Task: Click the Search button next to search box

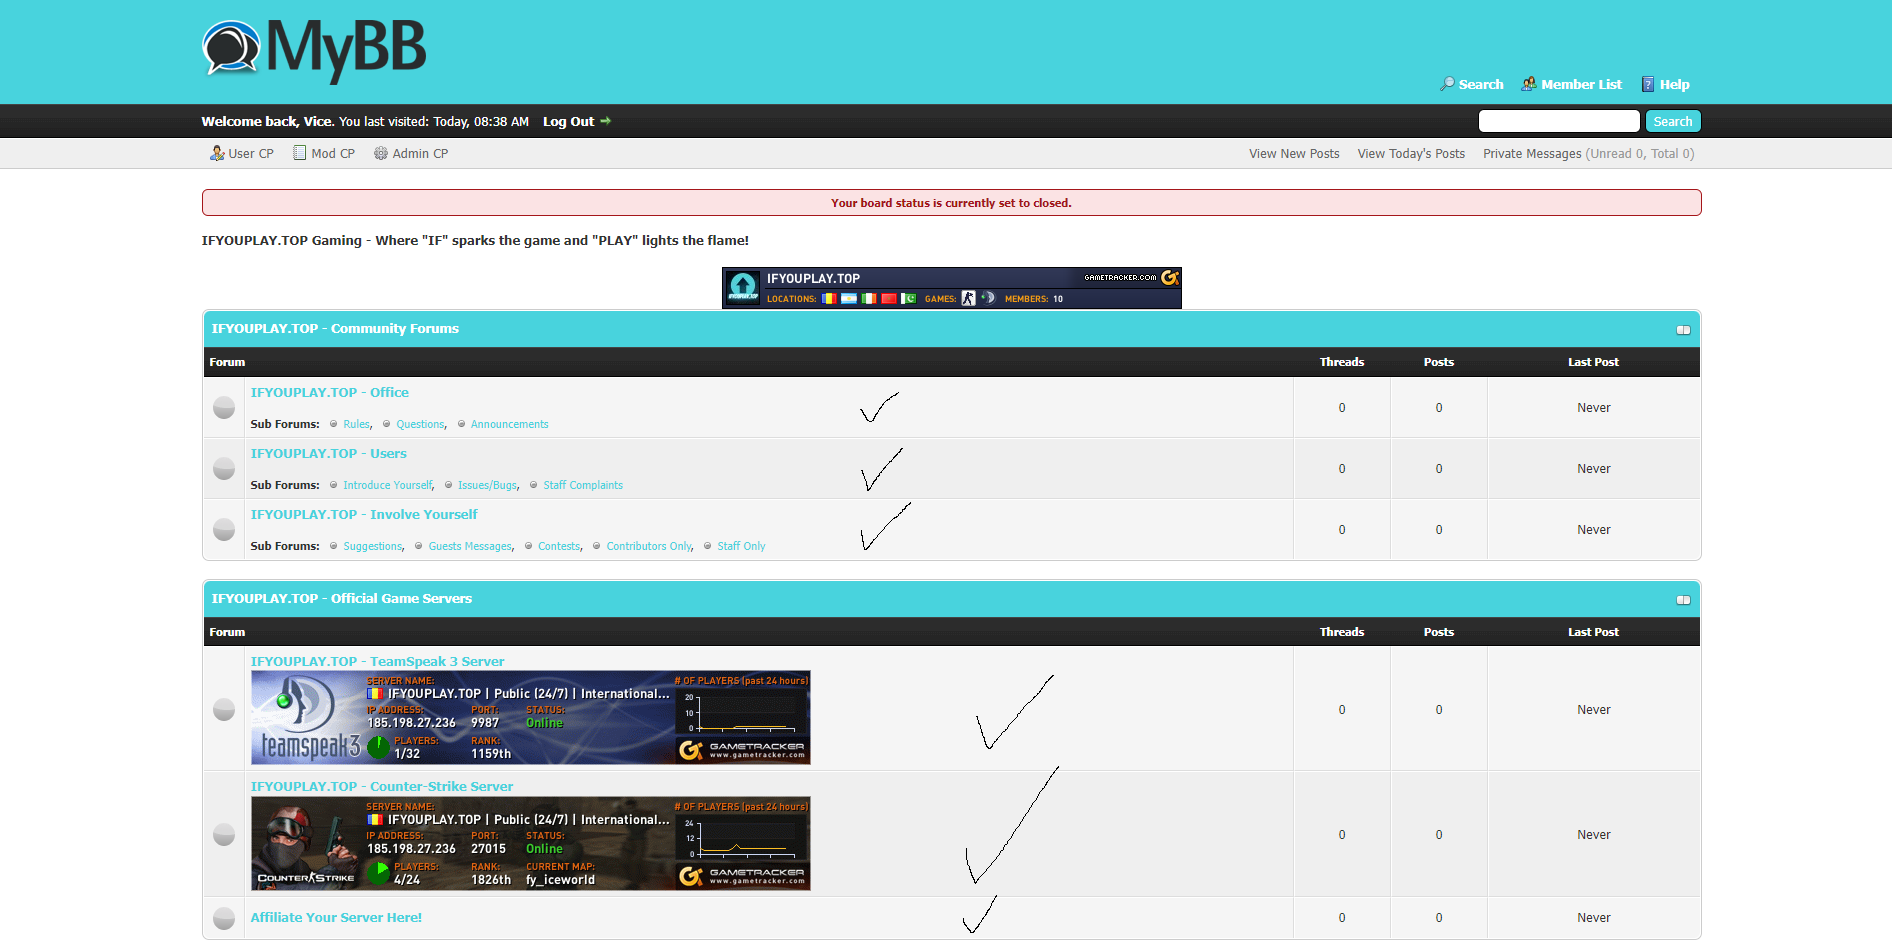Action: tap(1673, 121)
